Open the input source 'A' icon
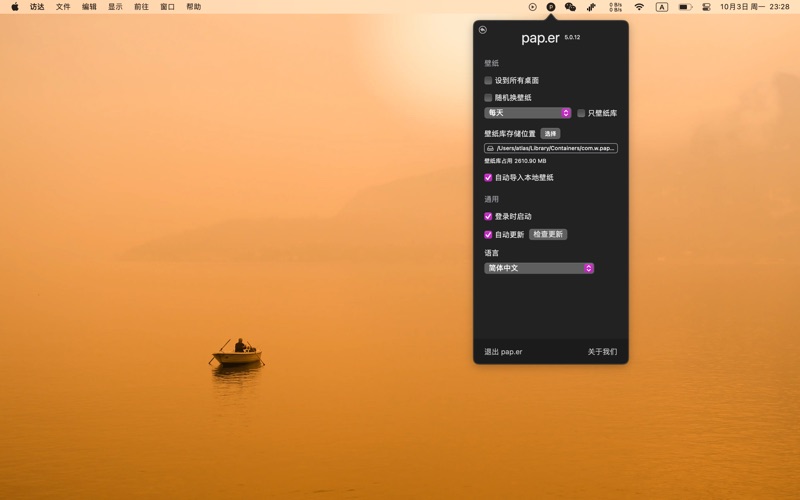 tap(662, 7)
